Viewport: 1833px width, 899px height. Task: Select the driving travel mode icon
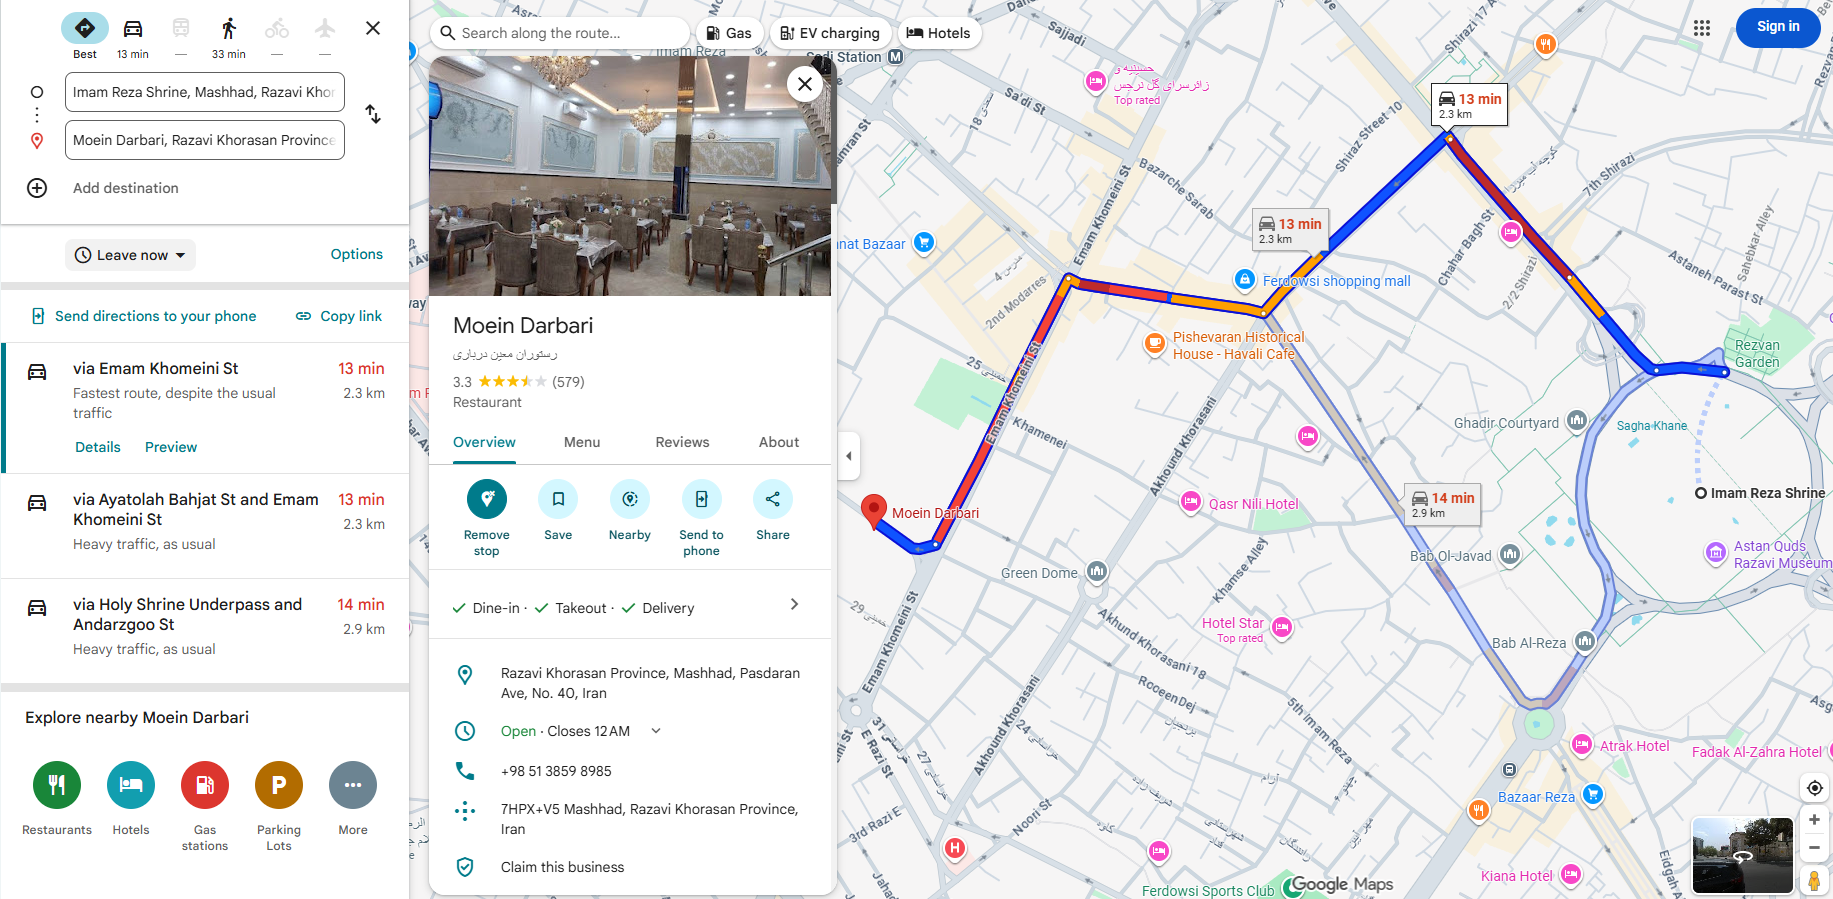click(133, 28)
